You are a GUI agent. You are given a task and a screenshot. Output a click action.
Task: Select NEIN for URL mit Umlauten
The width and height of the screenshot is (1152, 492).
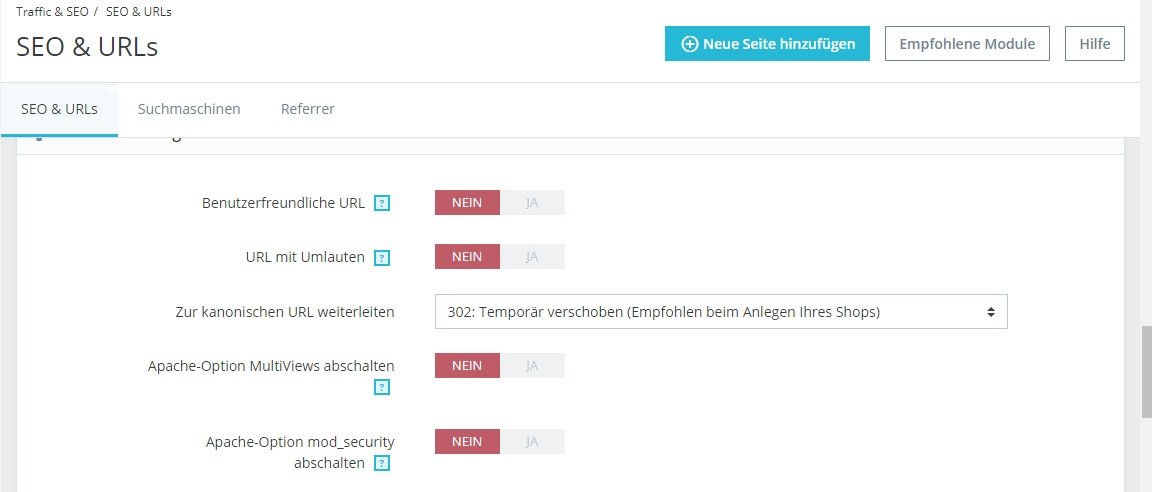tap(467, 256)
